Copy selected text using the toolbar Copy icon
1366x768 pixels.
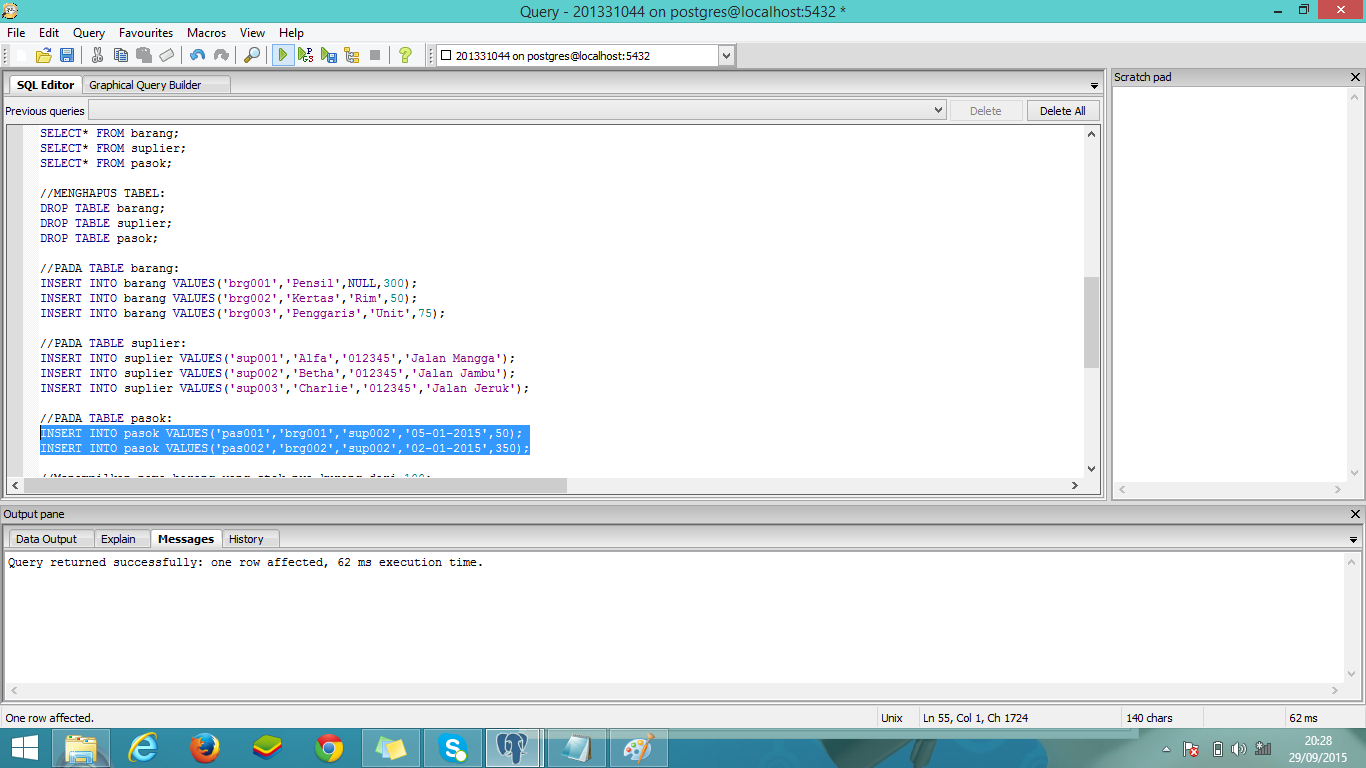[x=121, y=55]
